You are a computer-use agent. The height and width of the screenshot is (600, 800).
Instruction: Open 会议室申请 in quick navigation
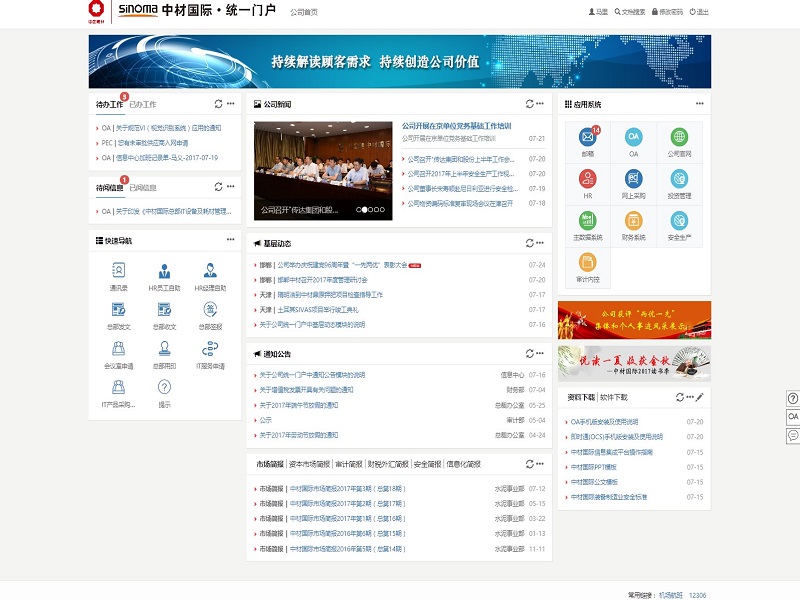tap(119, 349)
